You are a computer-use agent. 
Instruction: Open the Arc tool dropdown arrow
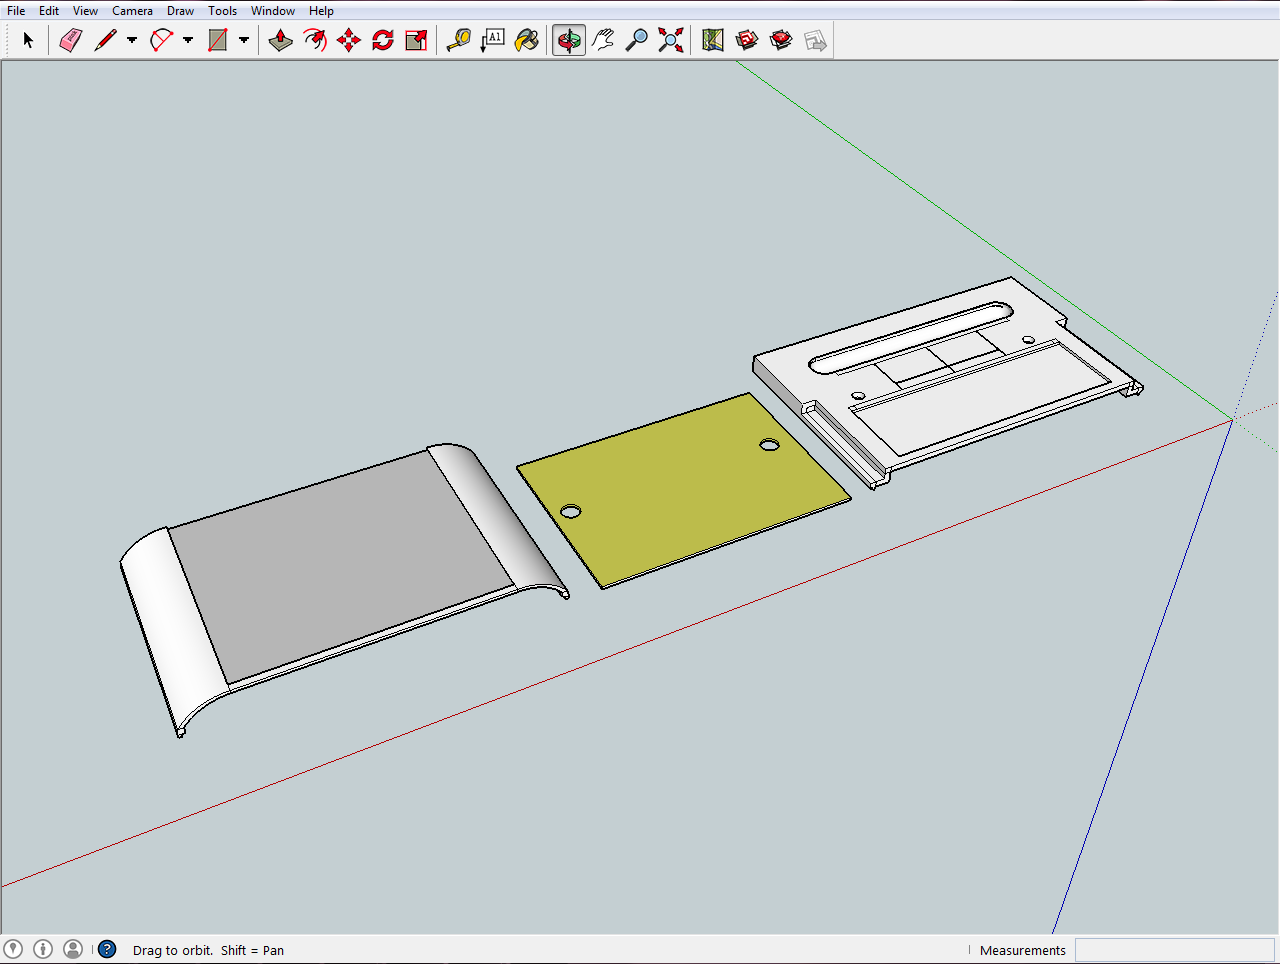(187, 41)
